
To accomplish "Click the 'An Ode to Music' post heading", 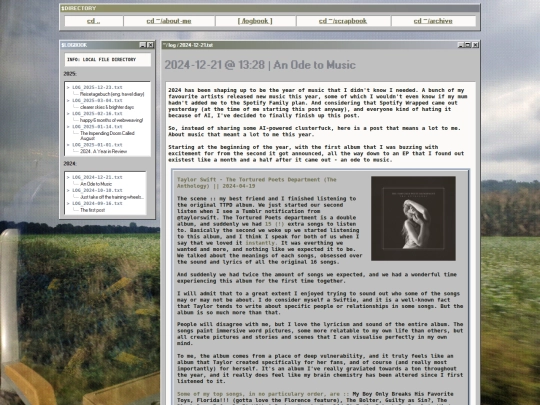I will tap(260, 65).
